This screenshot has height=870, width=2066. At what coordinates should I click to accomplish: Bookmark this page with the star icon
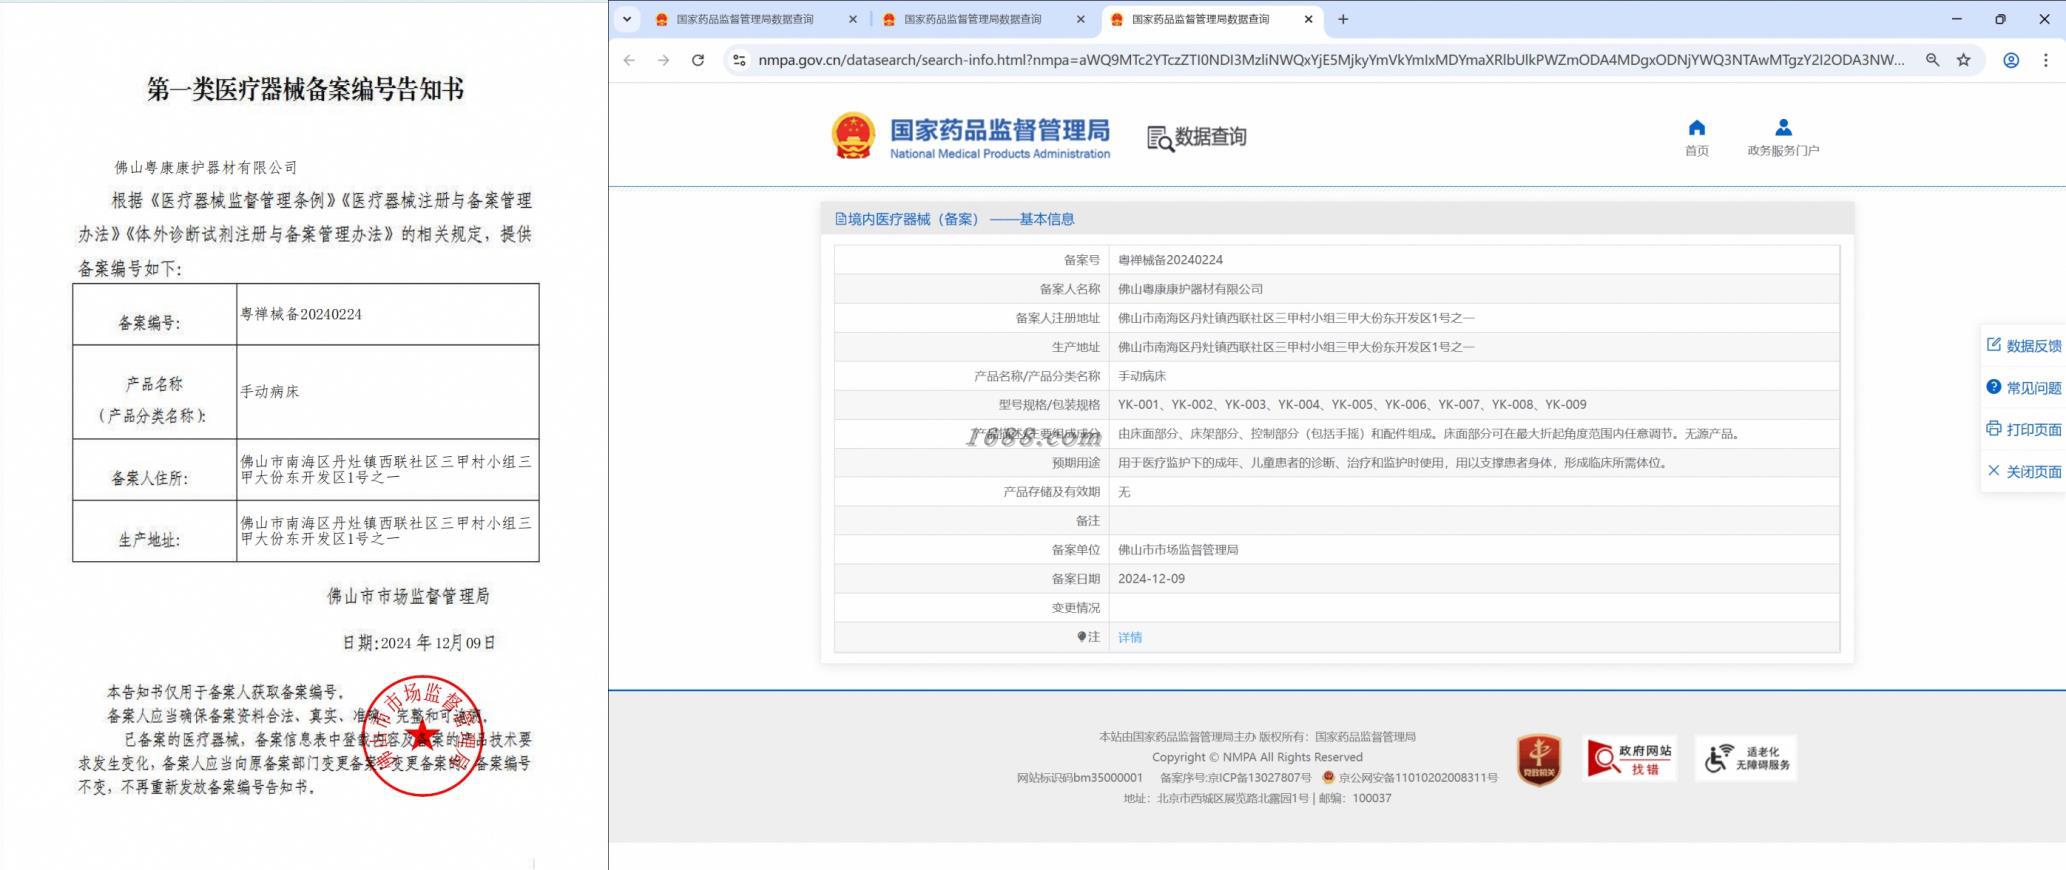(1964, 60)
